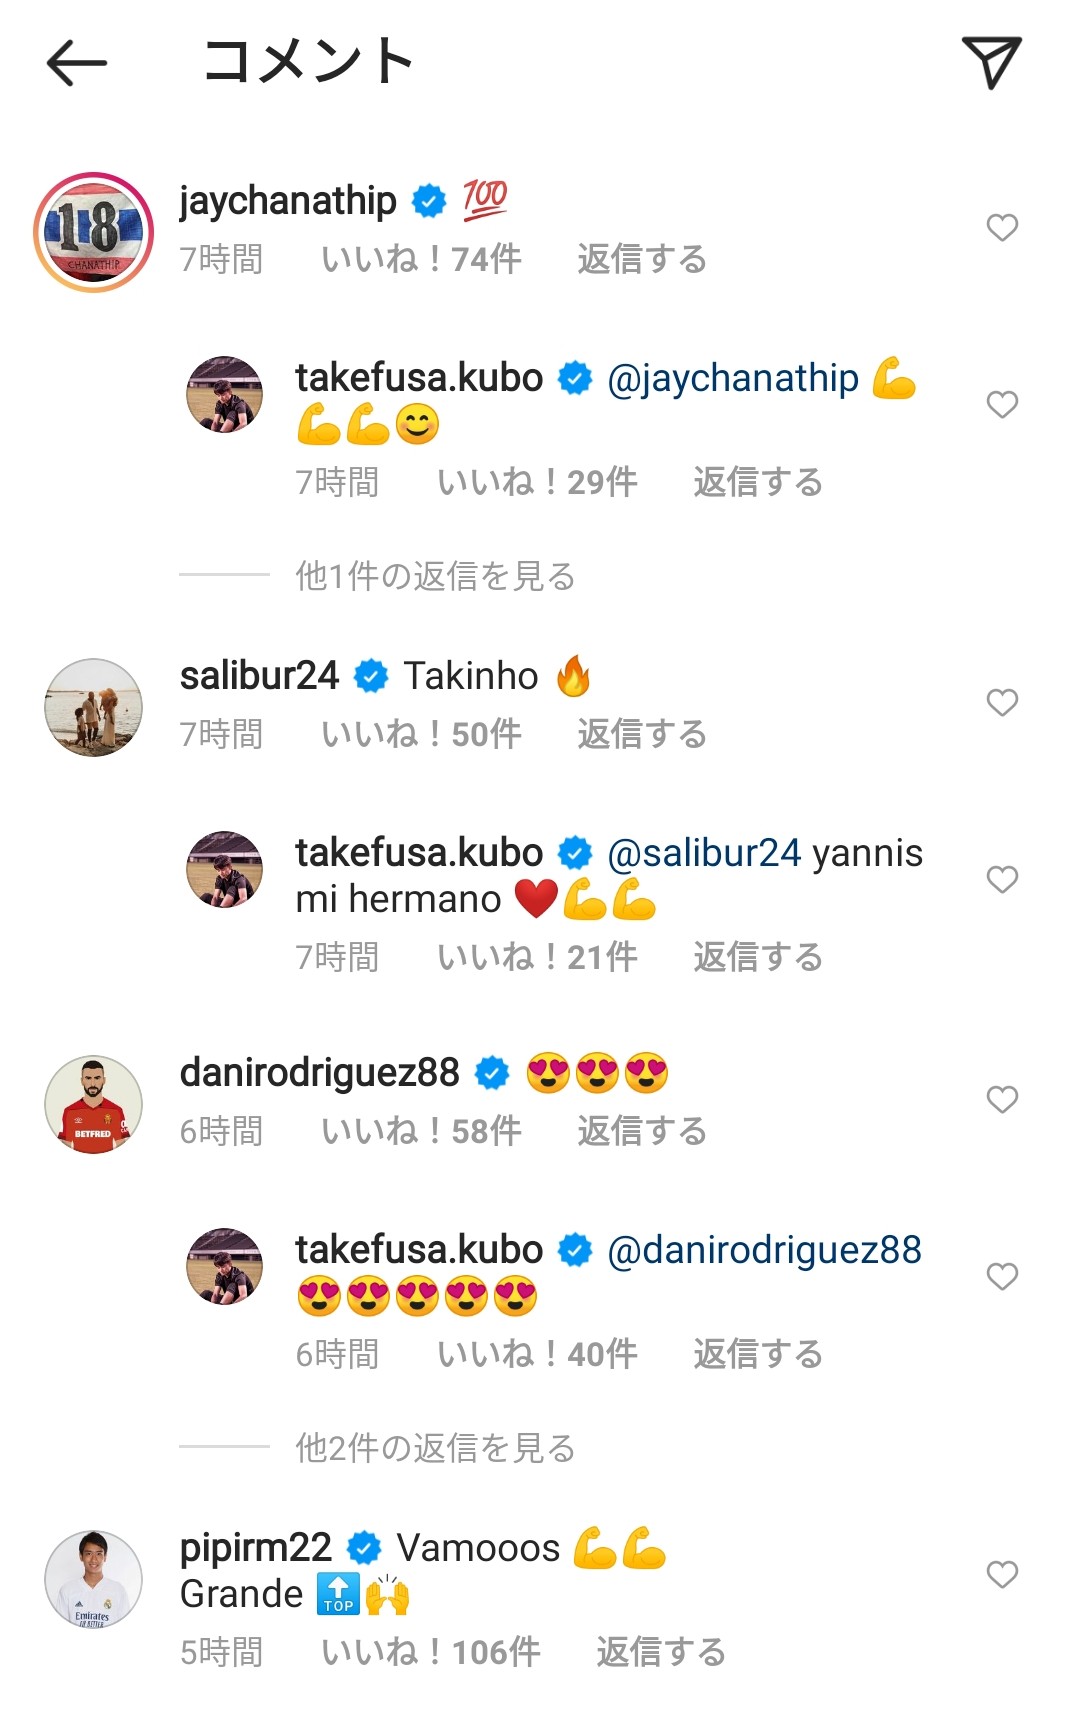This screenshot has width=1080, height=1725.
Task: Expand 他2件の返信を見る replies
Action: pyautogui.click(x=435, y=1448)
